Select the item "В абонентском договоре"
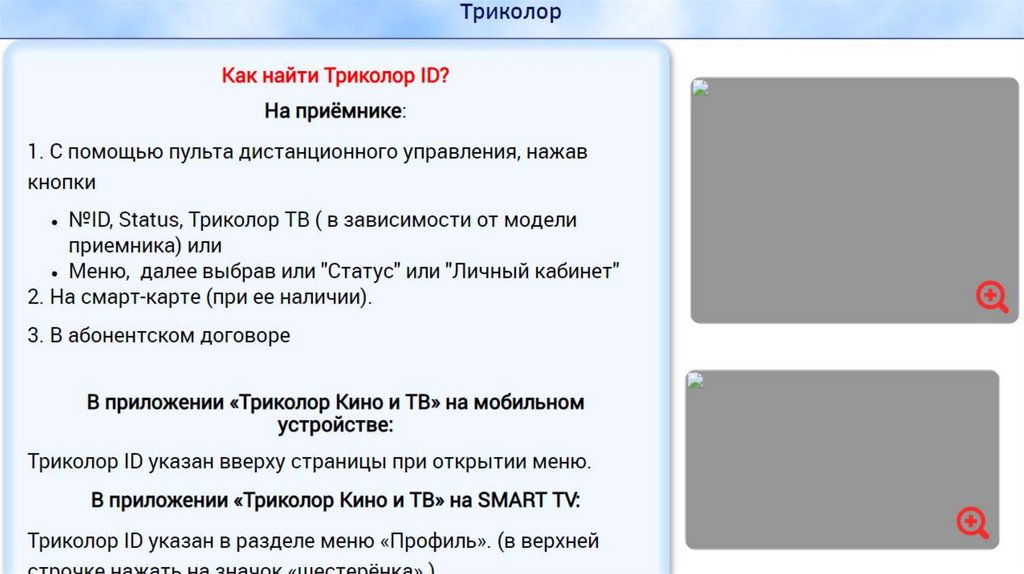Image resolution: width=1024 pixels, height=574 pixels. [159, 335]
